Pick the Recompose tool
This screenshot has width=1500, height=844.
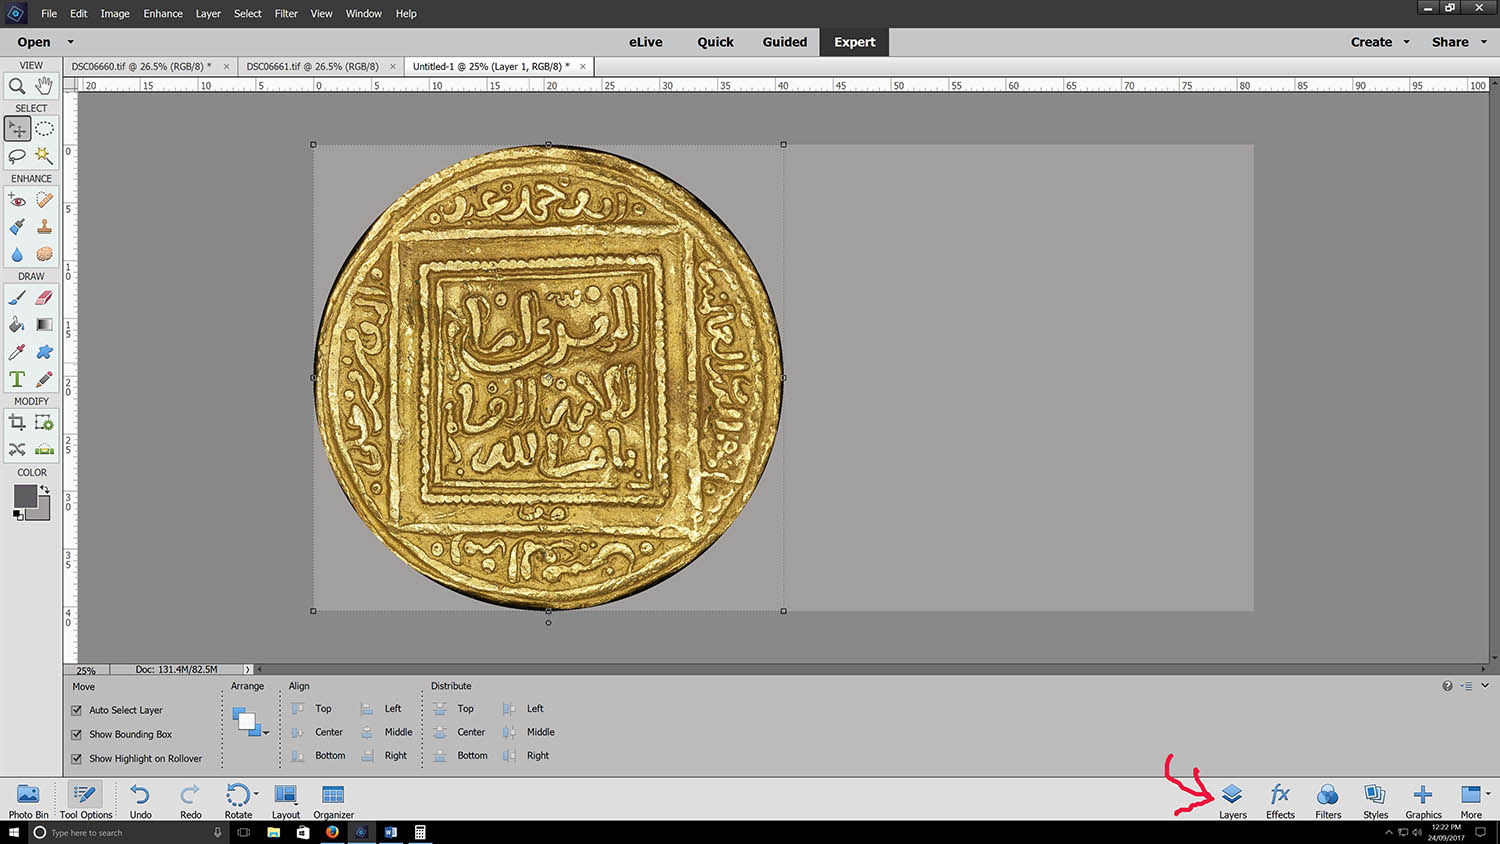[44, 423]
